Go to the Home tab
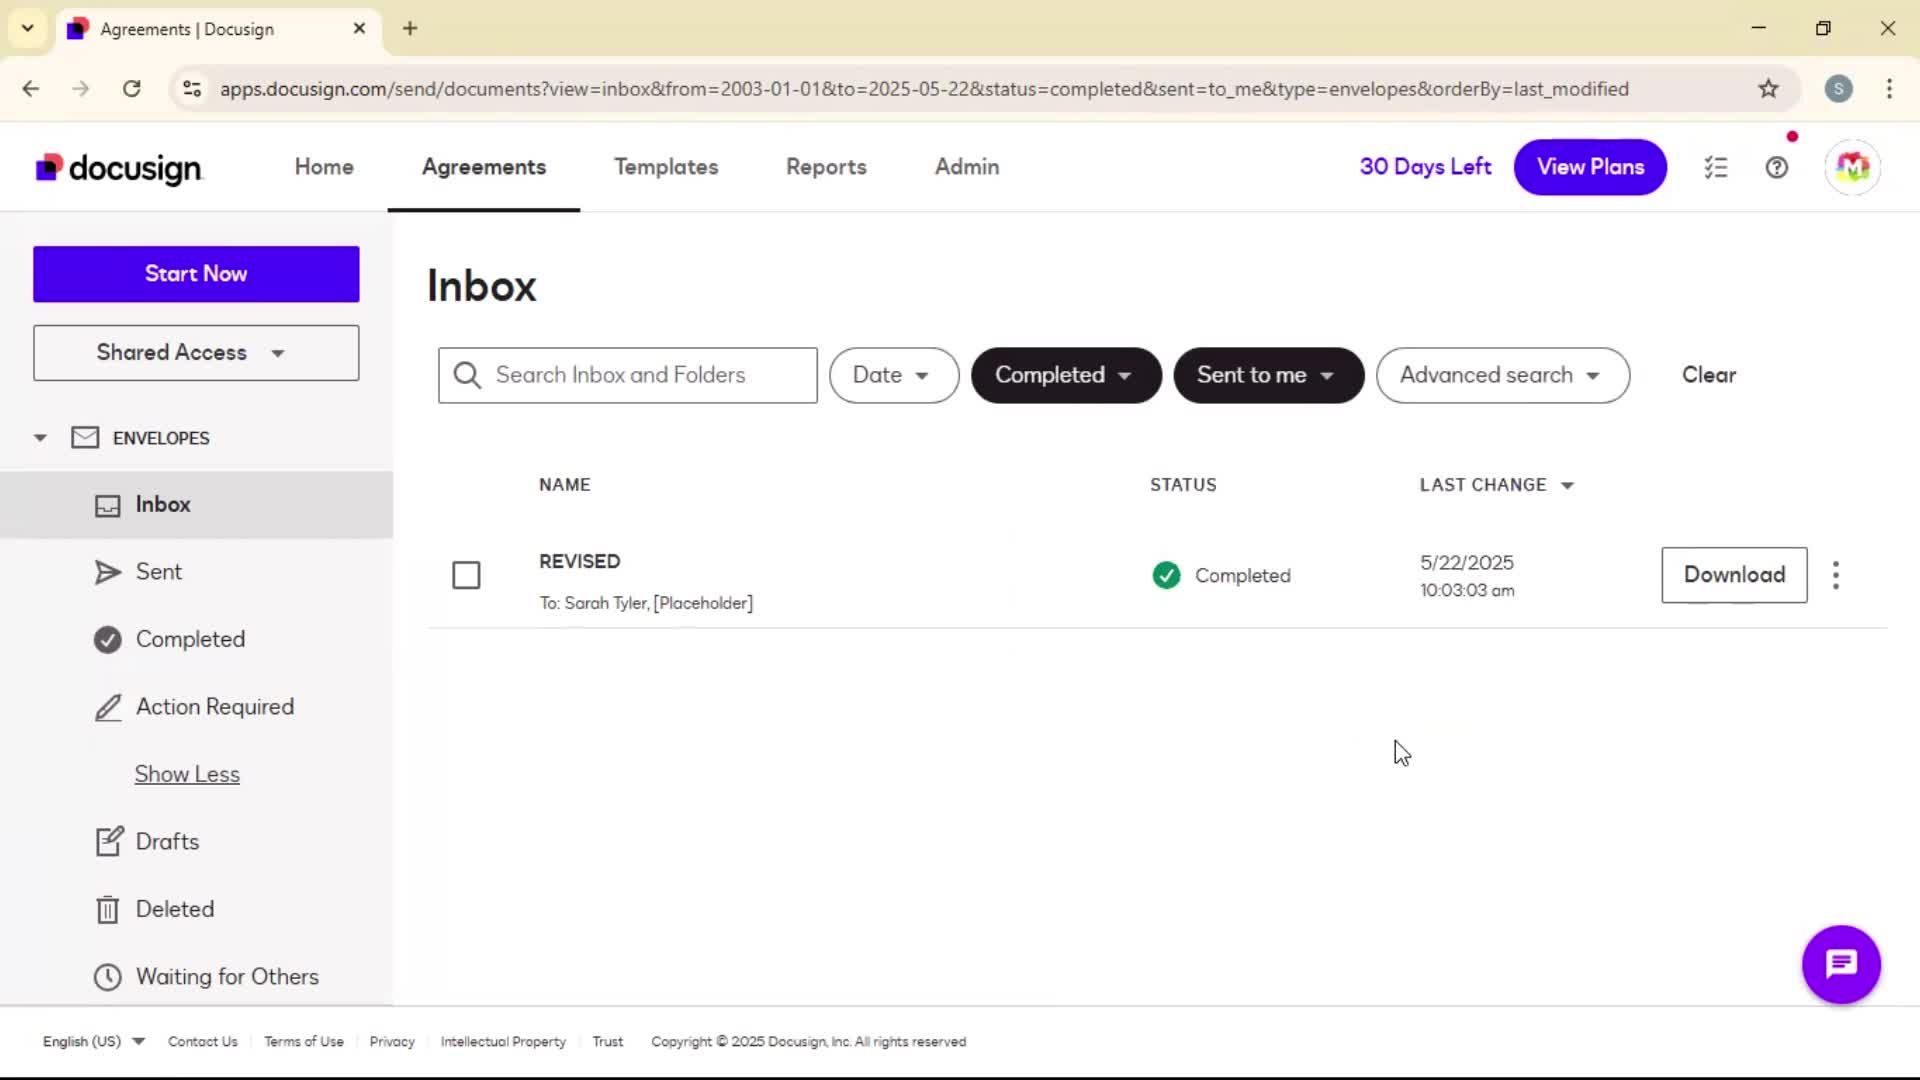This screenshot has width=1920, height=1080. tap(324, 167)
